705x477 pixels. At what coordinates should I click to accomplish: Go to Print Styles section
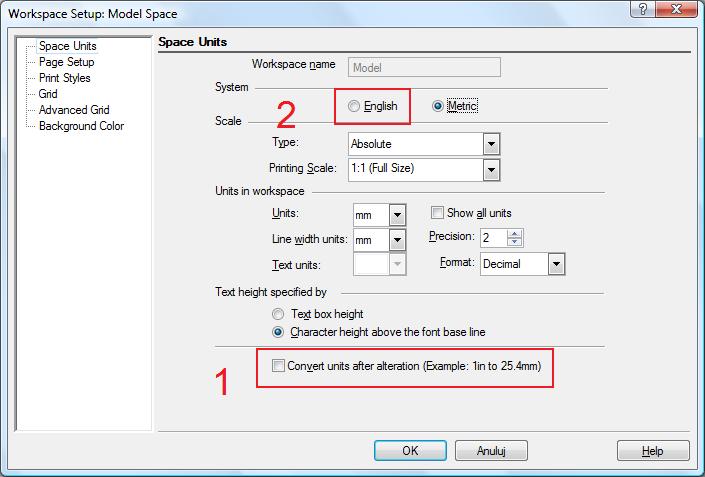(x=65, y=78)
